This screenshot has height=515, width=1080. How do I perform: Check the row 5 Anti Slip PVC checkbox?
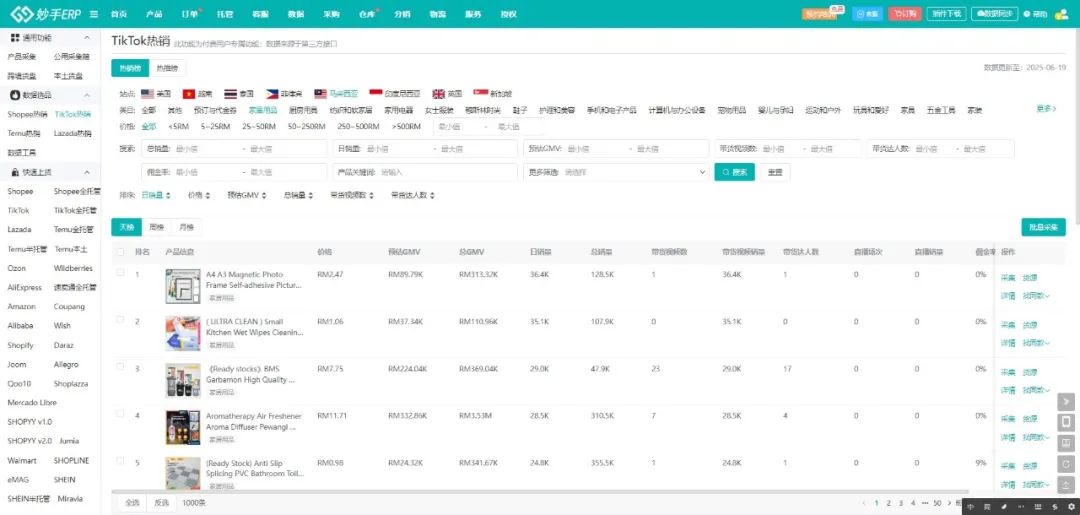tap(121, 461)
